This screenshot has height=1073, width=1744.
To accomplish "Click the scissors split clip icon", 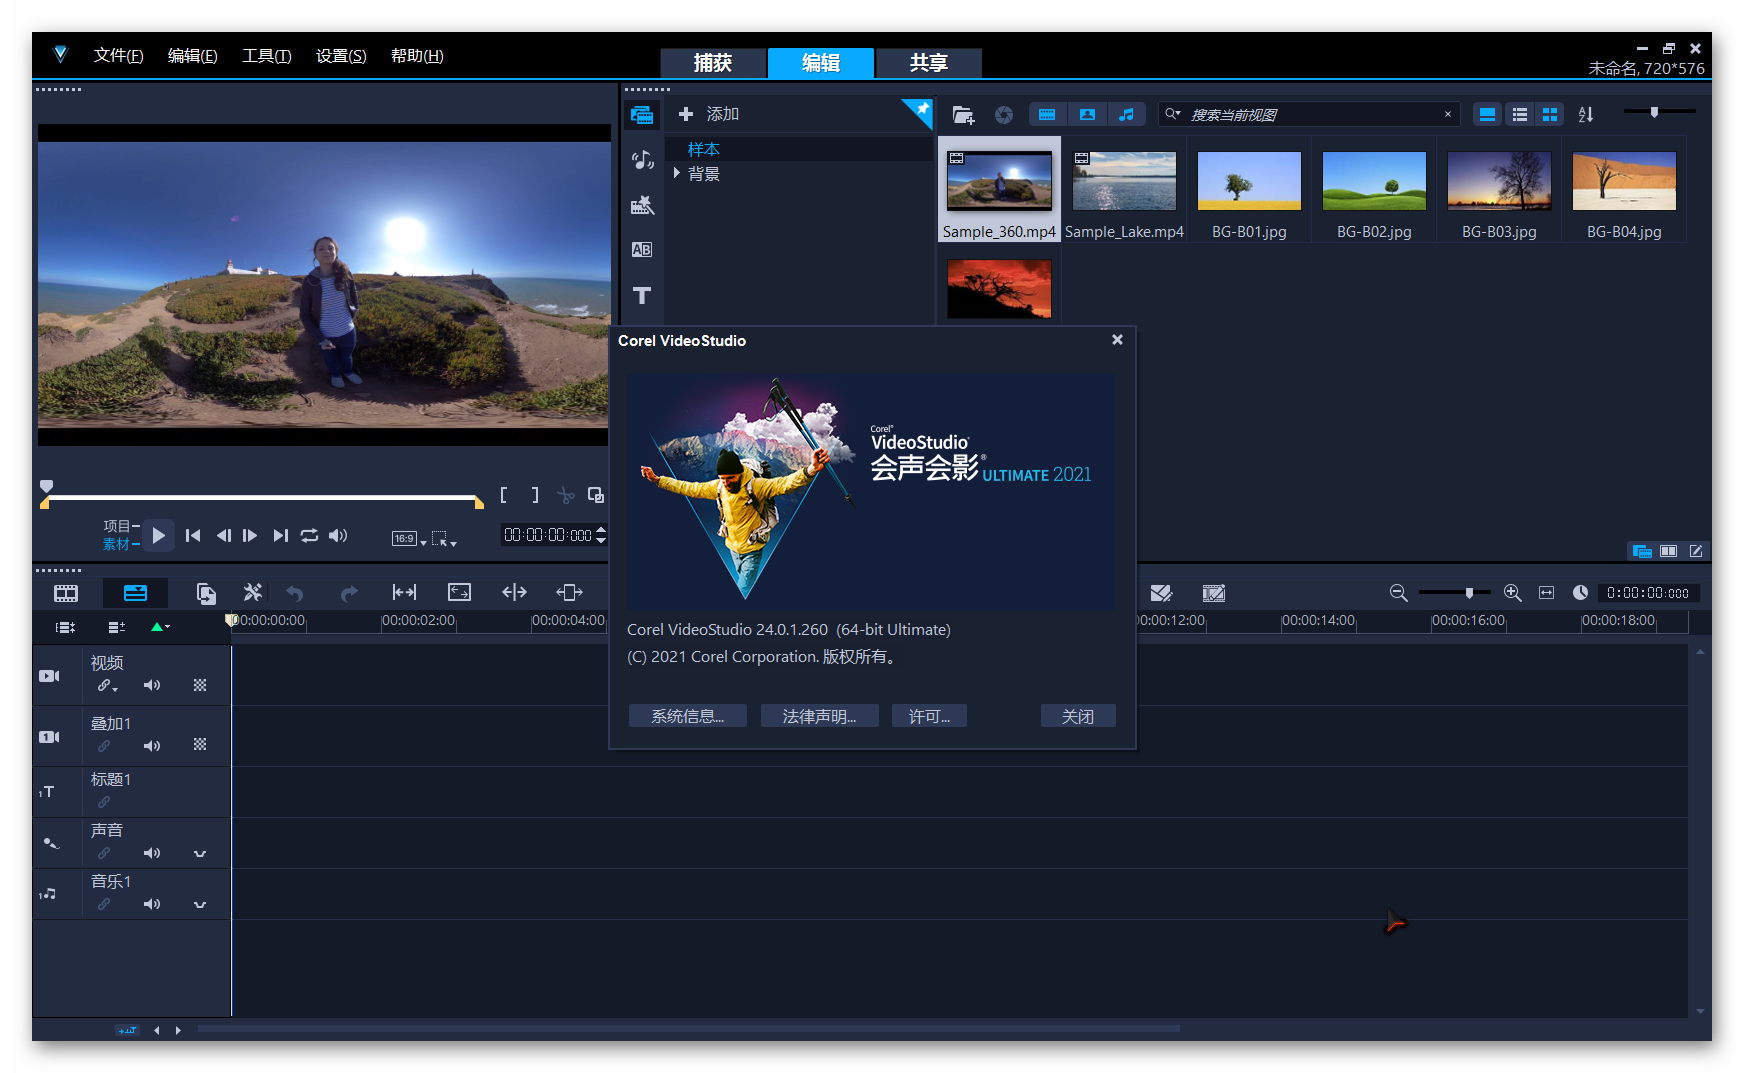I will 566,495.
